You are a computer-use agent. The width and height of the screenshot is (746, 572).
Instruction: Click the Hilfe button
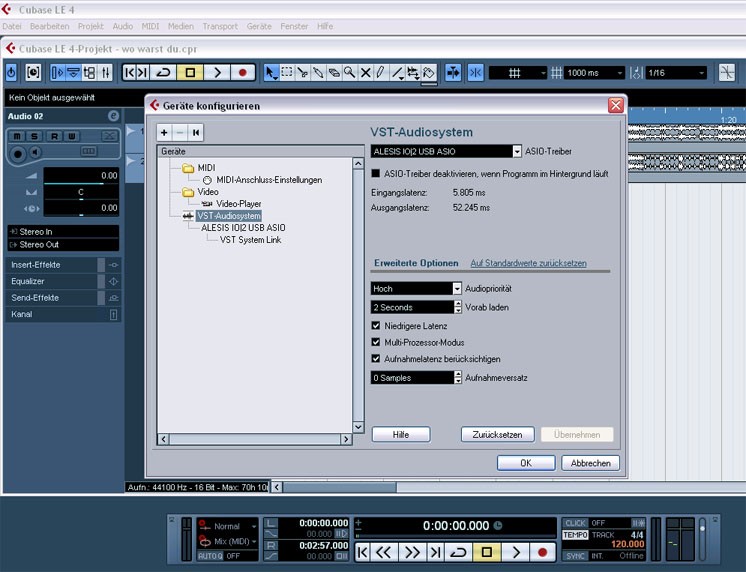[401, 434]
